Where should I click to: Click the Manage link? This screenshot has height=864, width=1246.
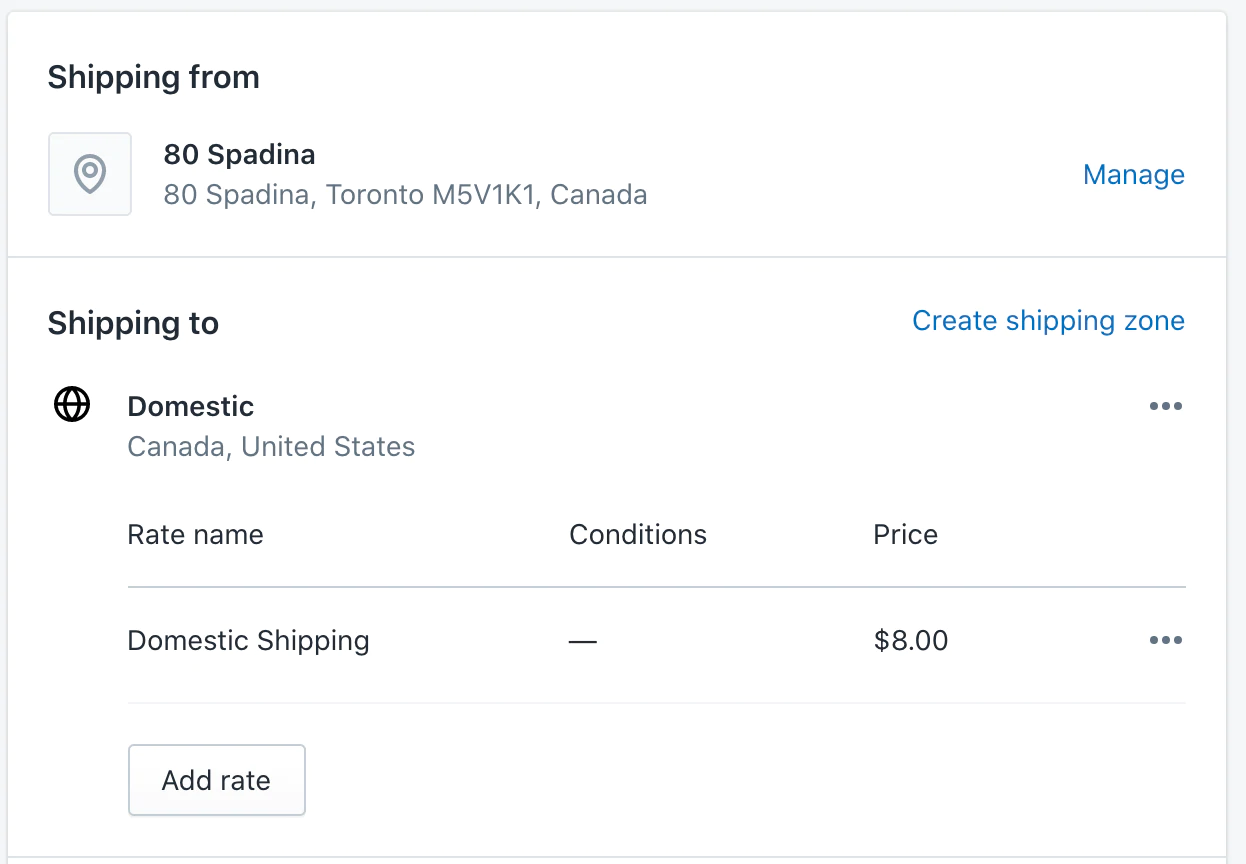coord(1133,174)
